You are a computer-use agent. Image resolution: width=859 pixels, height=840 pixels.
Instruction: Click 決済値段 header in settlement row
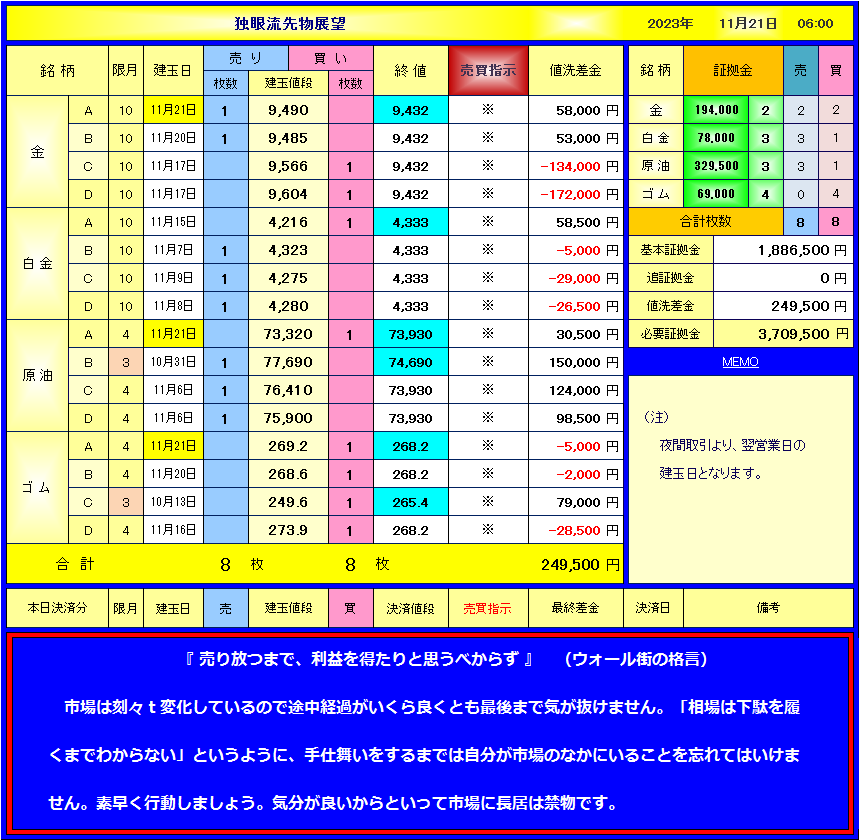tap(410, 608)
